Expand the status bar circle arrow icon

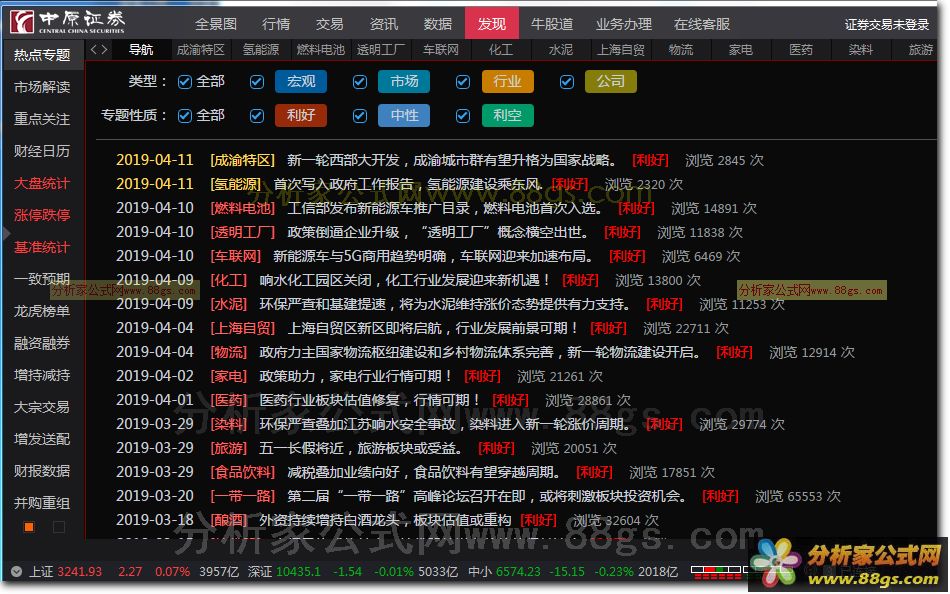[16, 572]
